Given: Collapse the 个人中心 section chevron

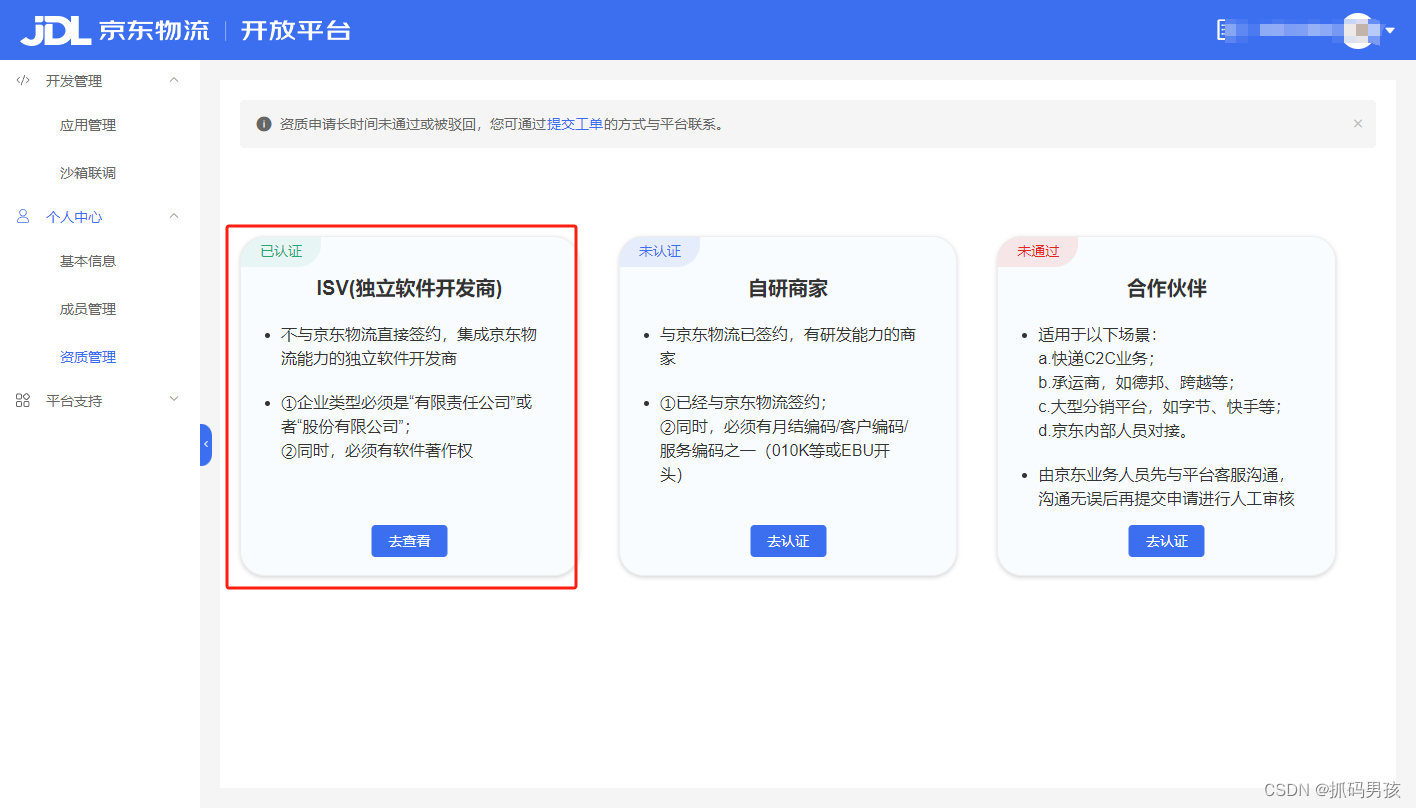Looking at the screenshot, I should [173, 216].
